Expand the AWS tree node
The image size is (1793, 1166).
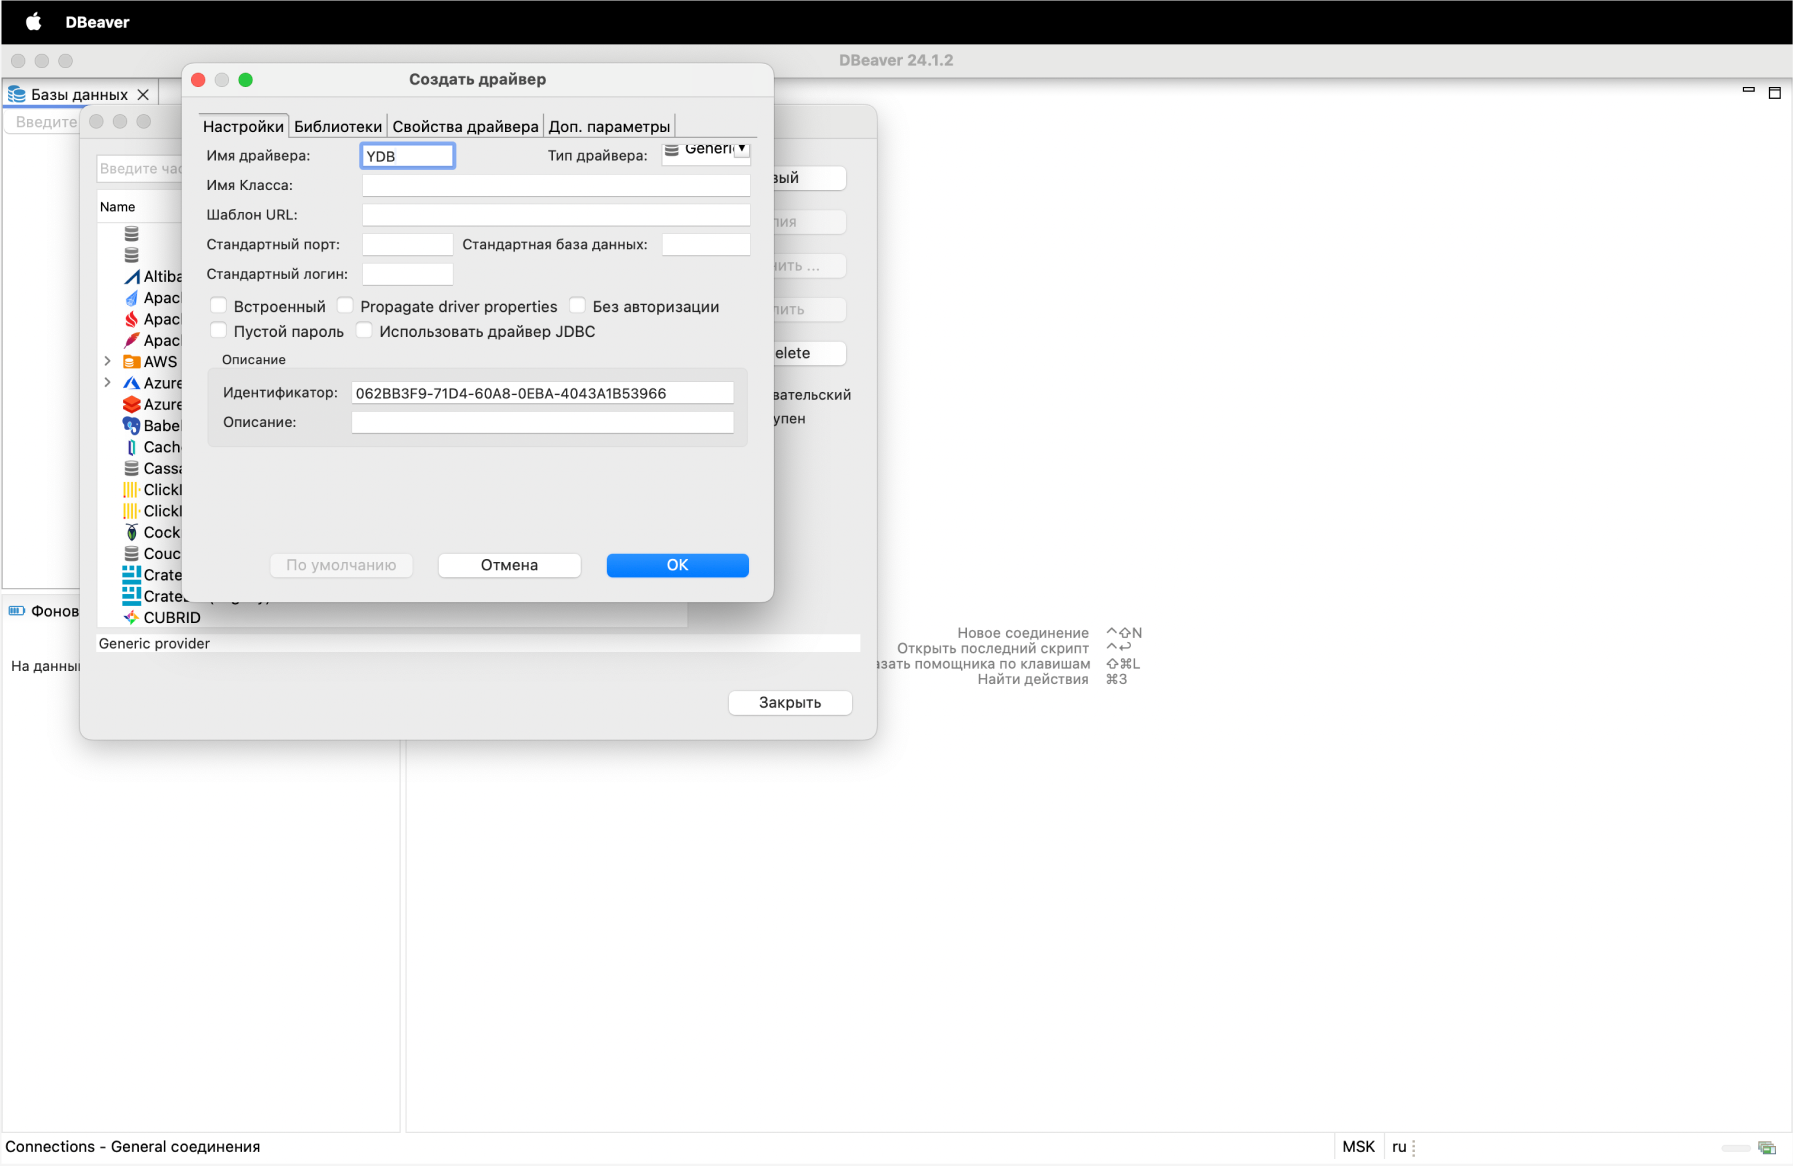pyautogui.click(x=107, y=362)
